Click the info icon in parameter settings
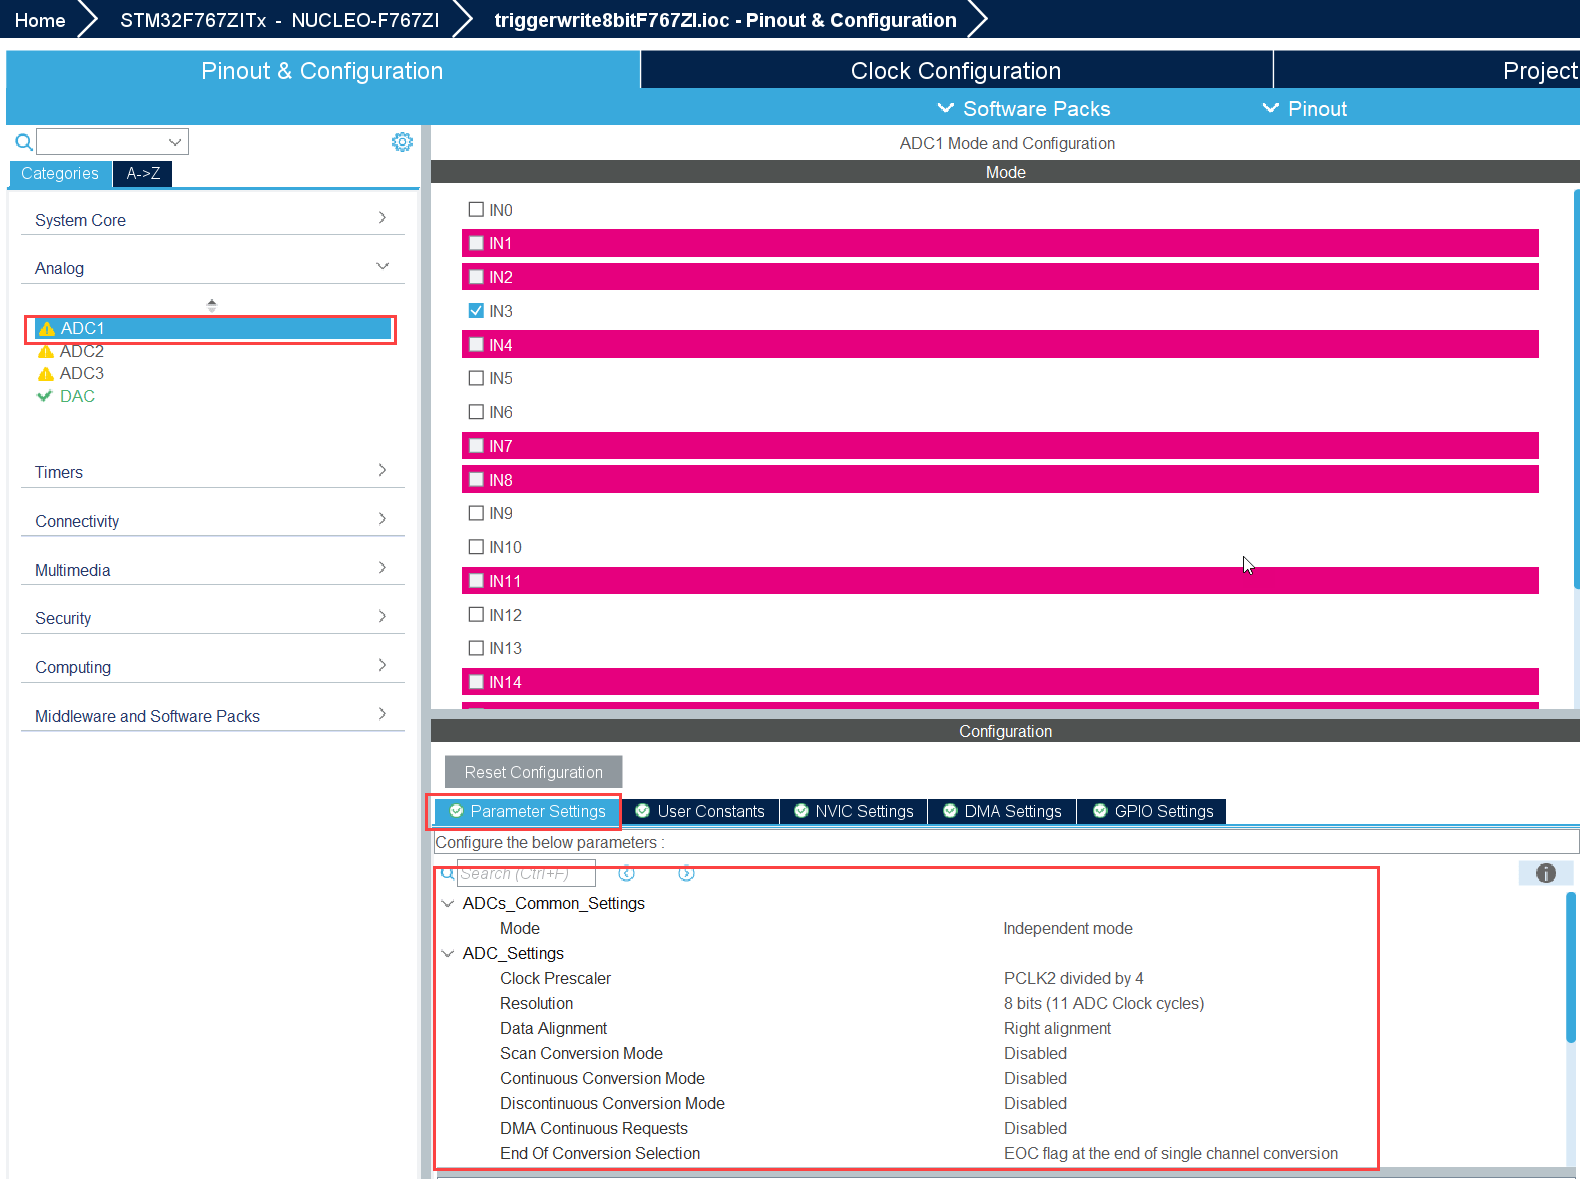 1545,873
